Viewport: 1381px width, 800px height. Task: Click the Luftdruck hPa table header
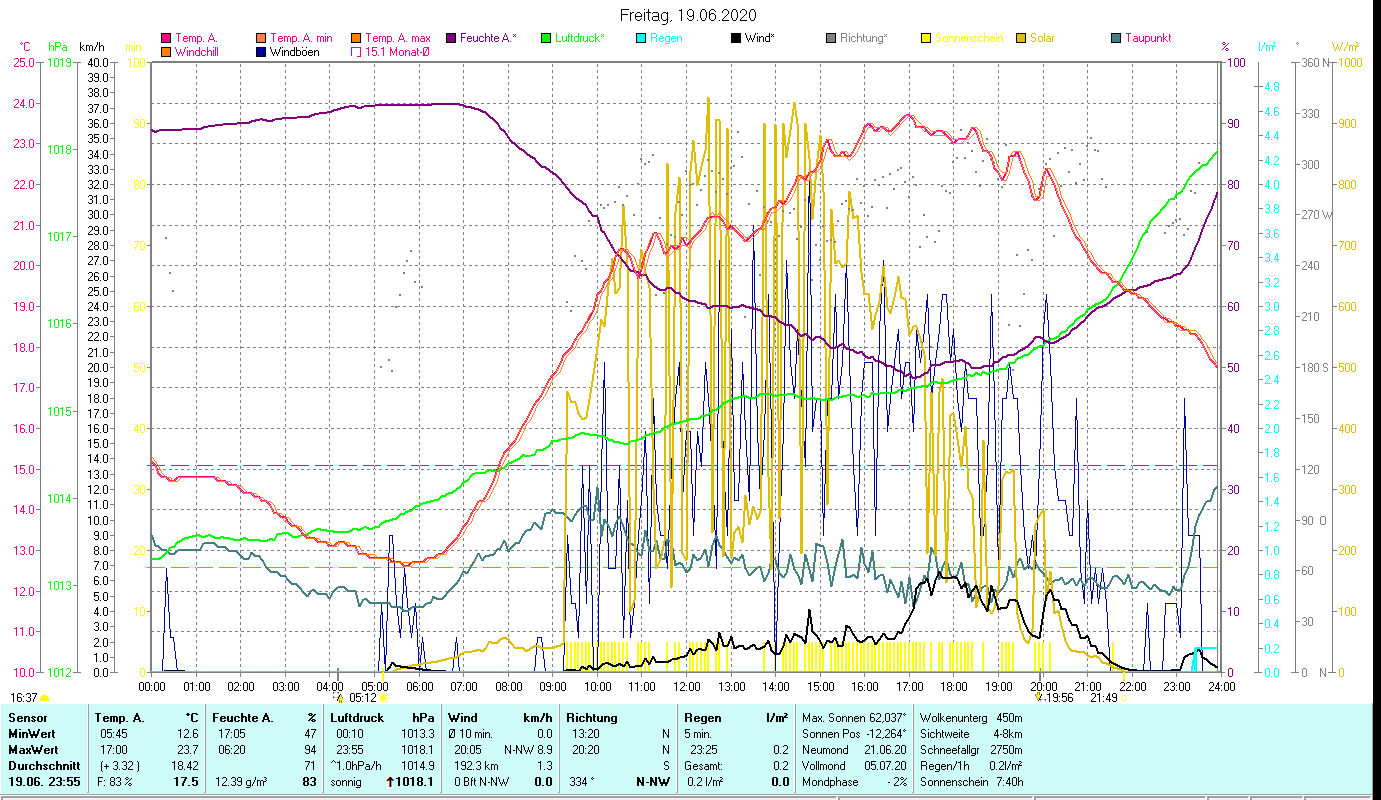(x=383, y=718)
